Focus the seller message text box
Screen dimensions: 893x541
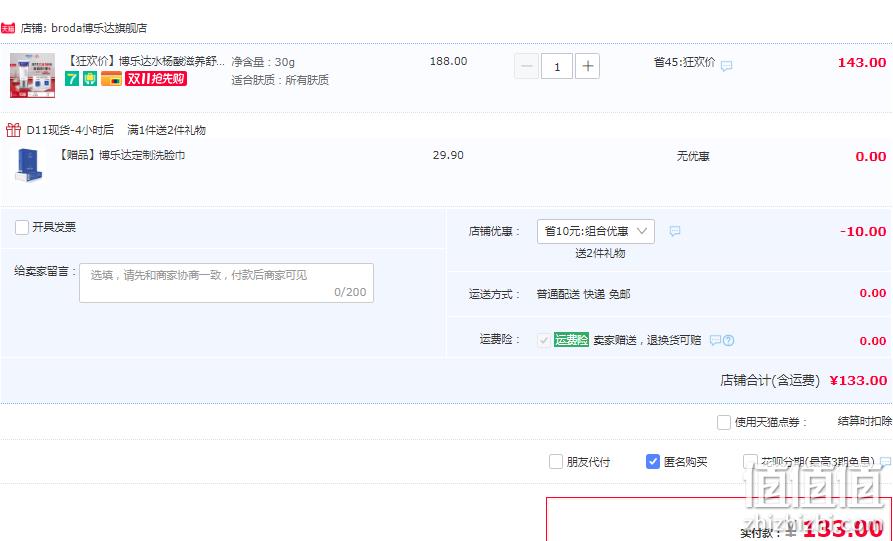(226, 282)
